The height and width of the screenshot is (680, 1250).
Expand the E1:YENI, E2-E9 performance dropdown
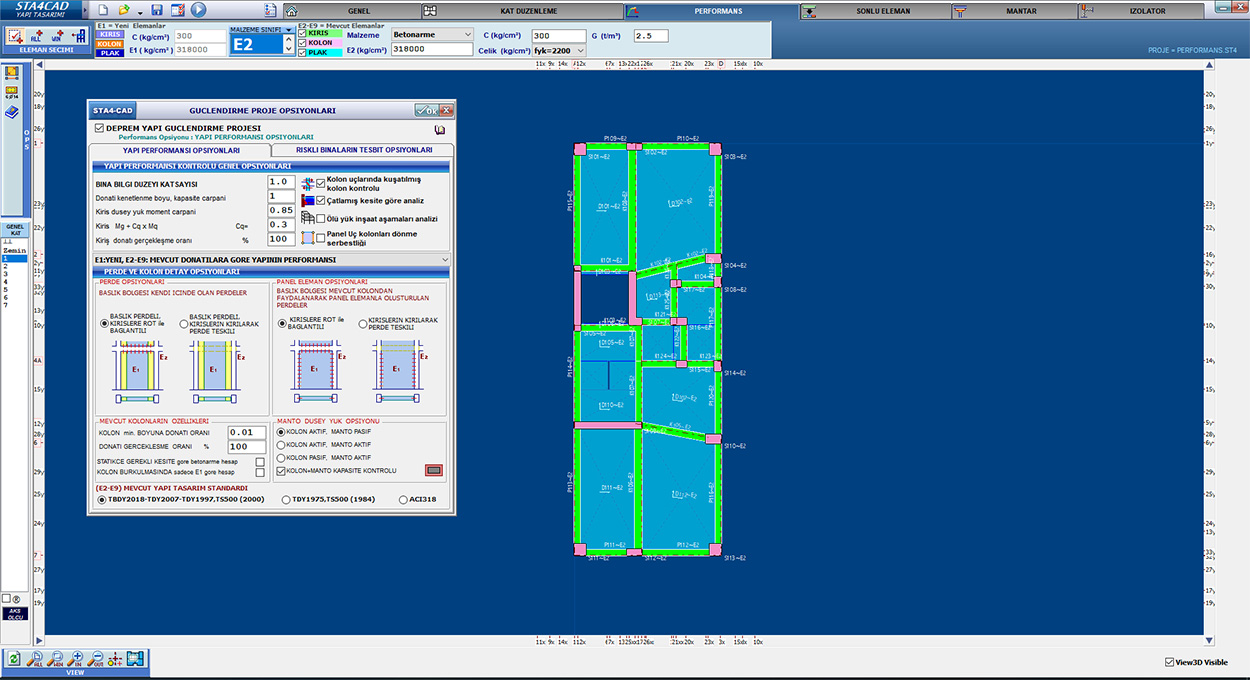pos(444,259)
